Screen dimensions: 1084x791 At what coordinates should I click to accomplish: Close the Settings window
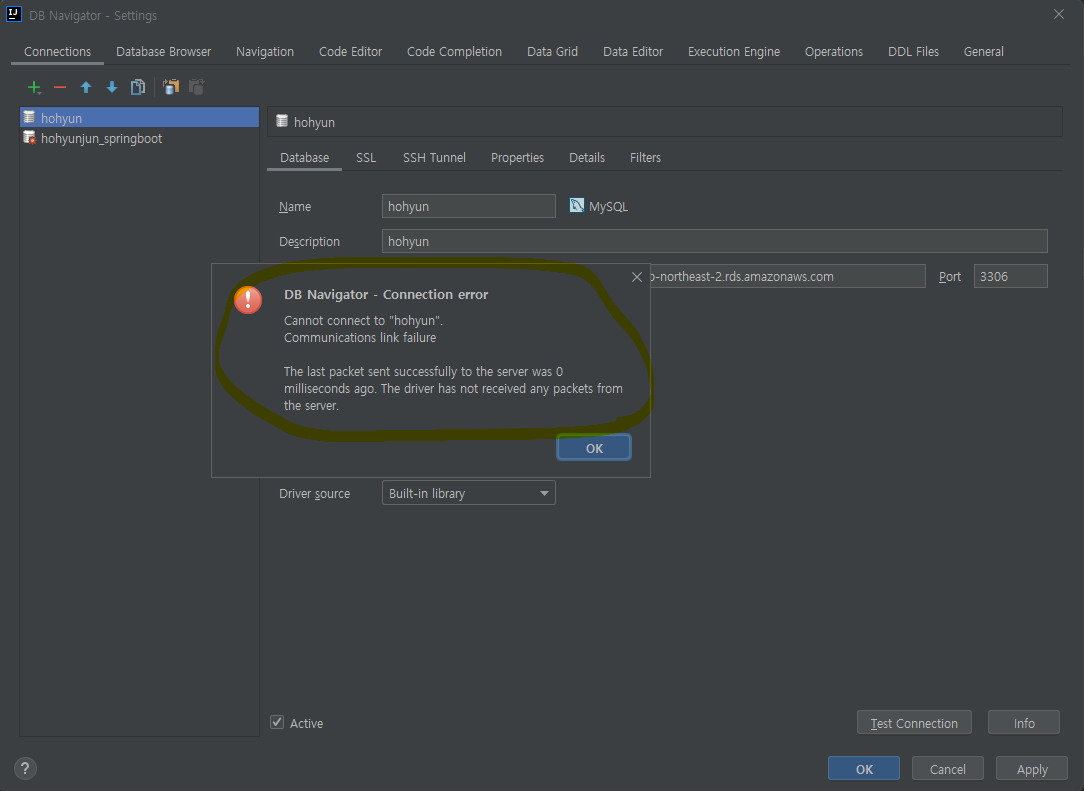pos(1058,14)
